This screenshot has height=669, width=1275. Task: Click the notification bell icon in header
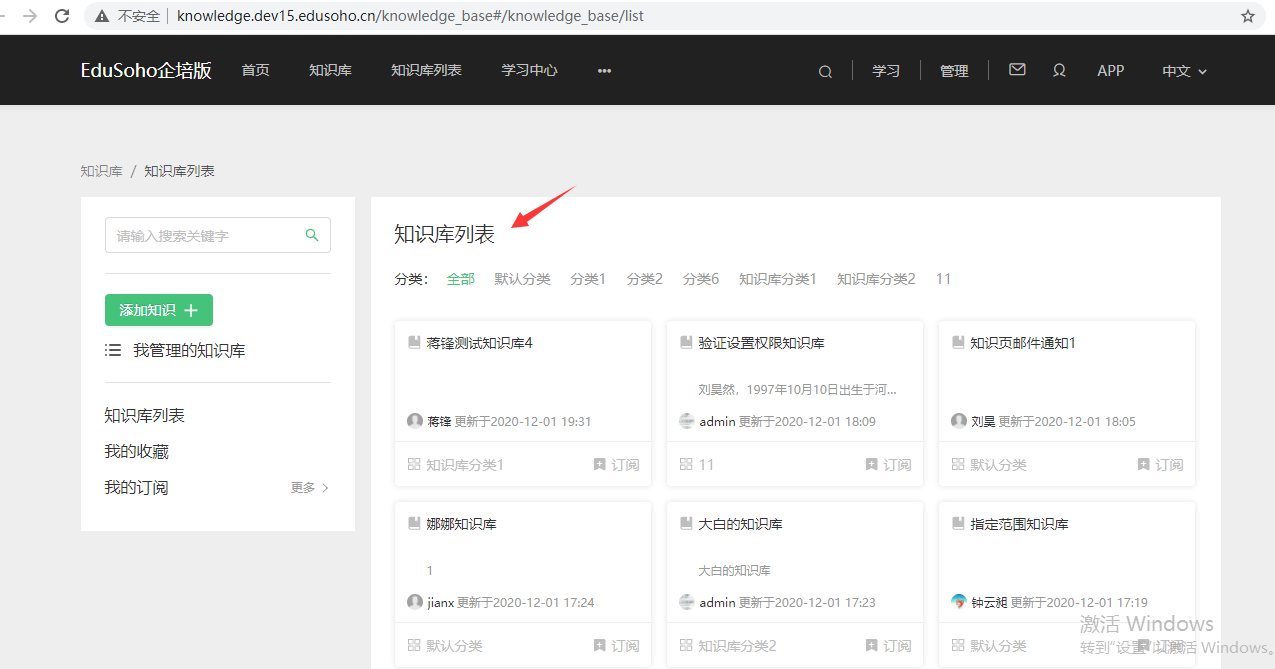tap(1059, 70)
